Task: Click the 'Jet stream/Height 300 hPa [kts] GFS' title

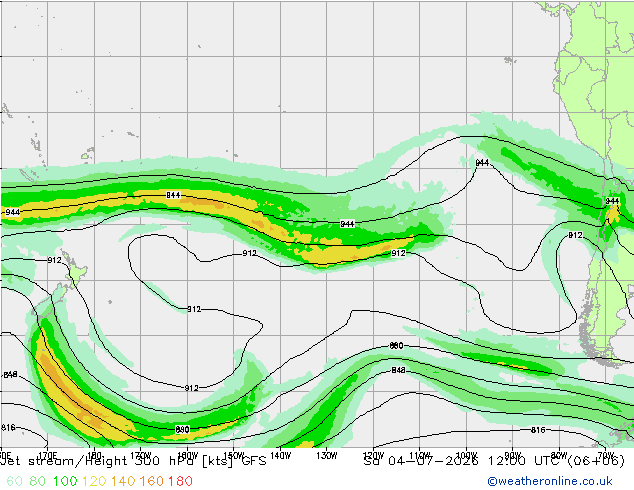Action: 133,461
